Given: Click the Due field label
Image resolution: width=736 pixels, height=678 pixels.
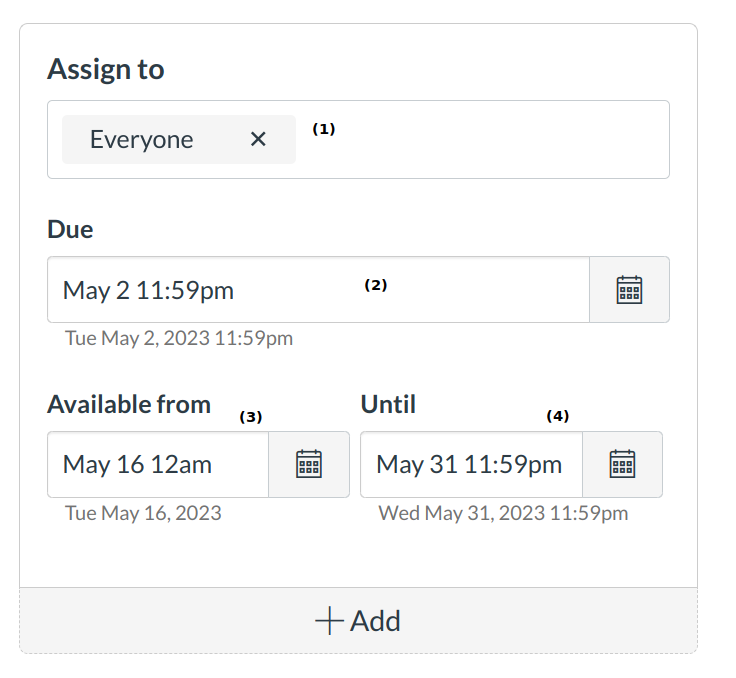Looking at the screenshot, I should click(70, 230).
